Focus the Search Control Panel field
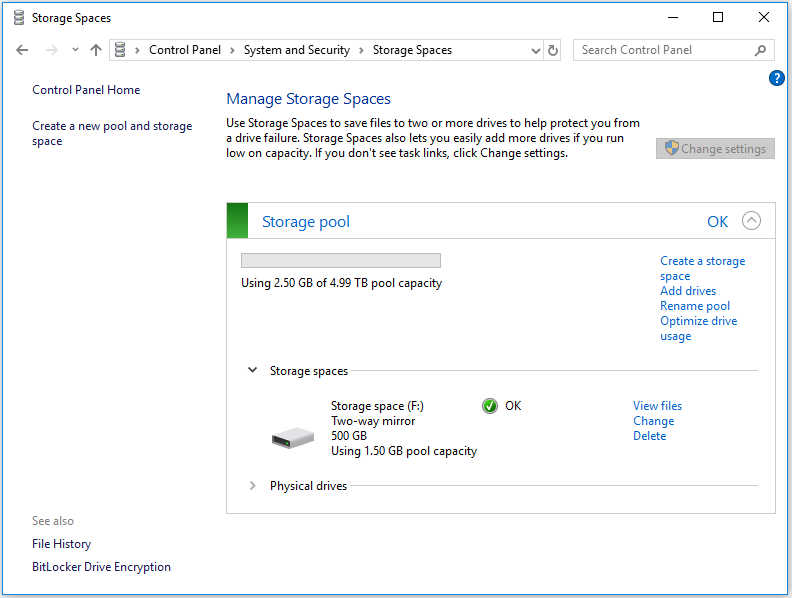 pyautogui.click(x=673, y=50)
